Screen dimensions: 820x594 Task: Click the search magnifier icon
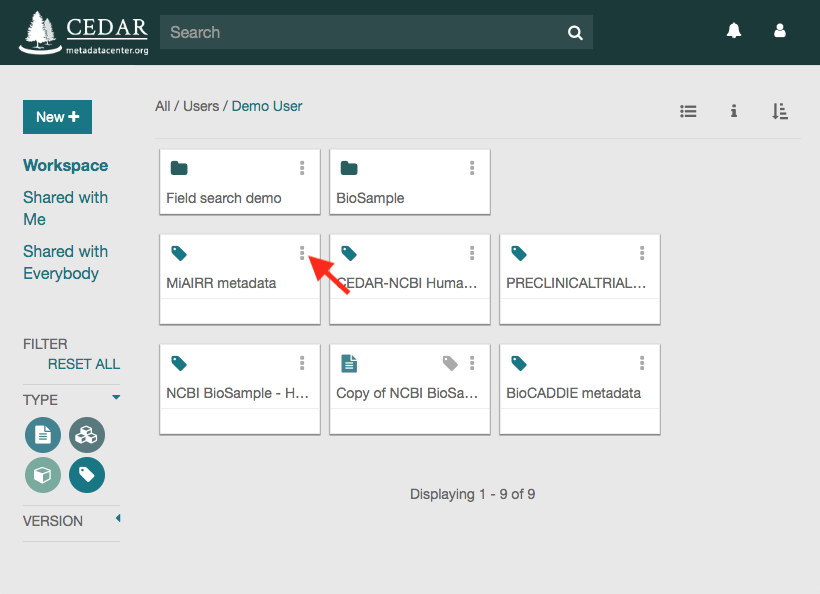[x=575, y=32]
